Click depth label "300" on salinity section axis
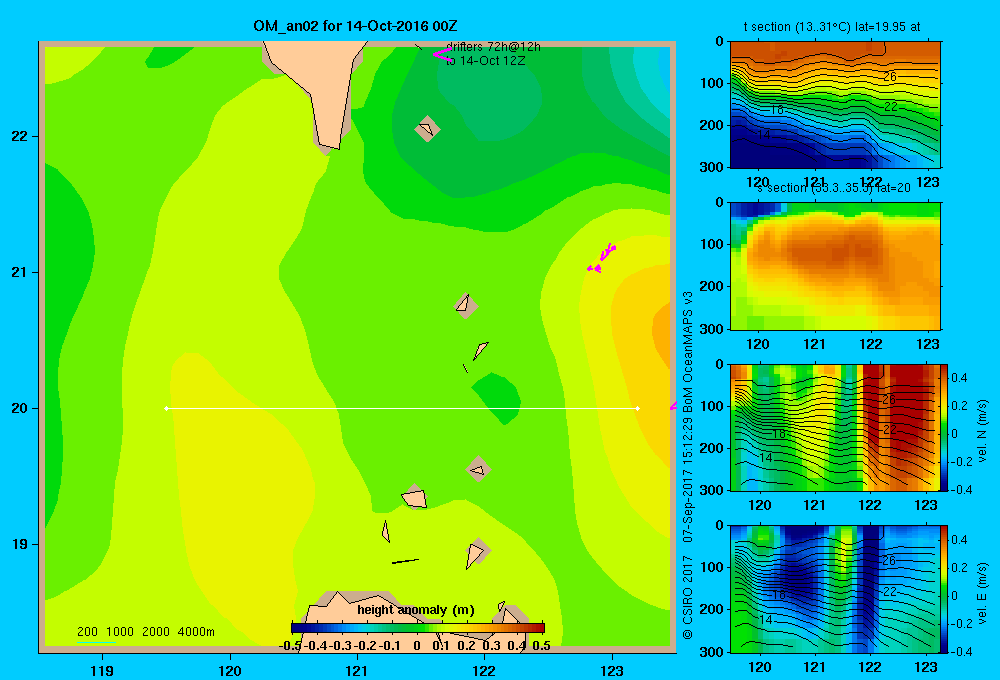This screenshot has height=680, width=1000. pyautogui.click(x=713, y=329)
